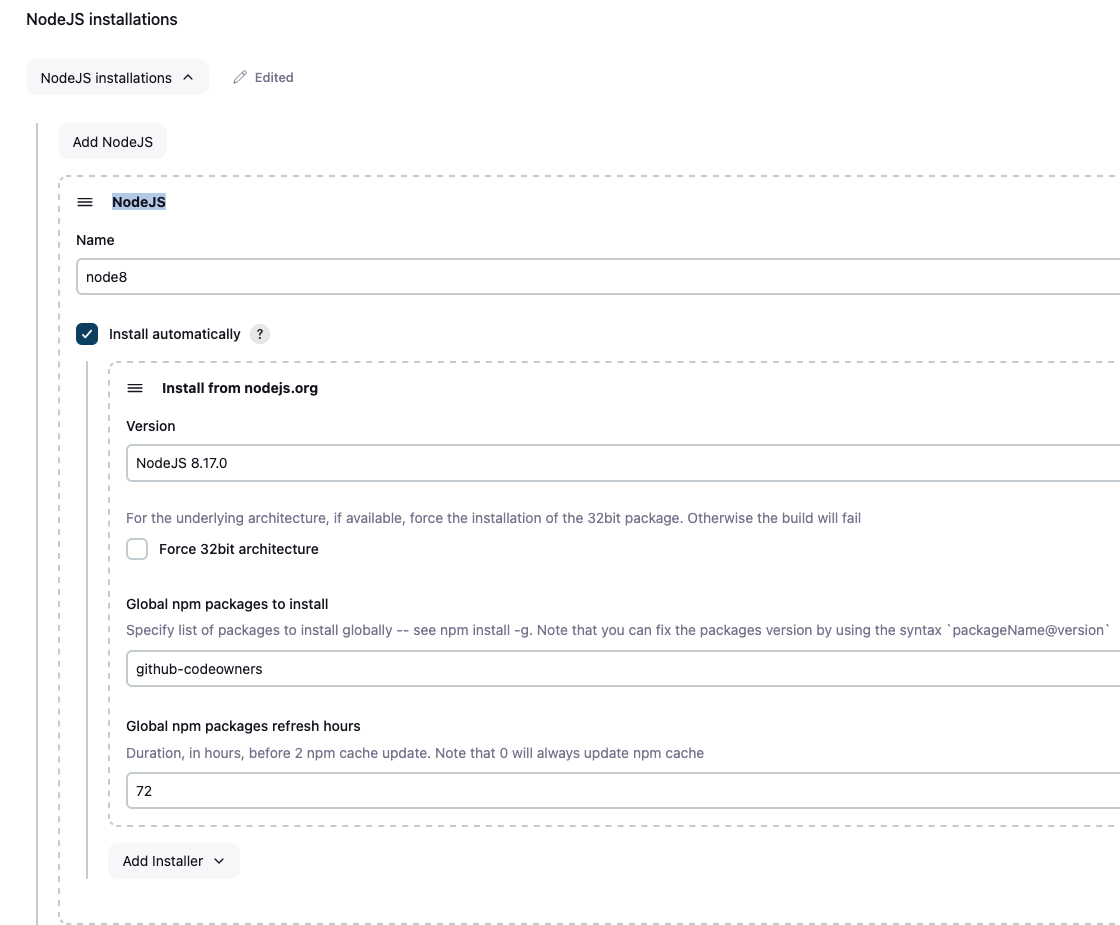The width and height of the screenshot is (1120, 925).
Task: Click the Global npm packages refresh hours label
Action: [x=243, y=726]
